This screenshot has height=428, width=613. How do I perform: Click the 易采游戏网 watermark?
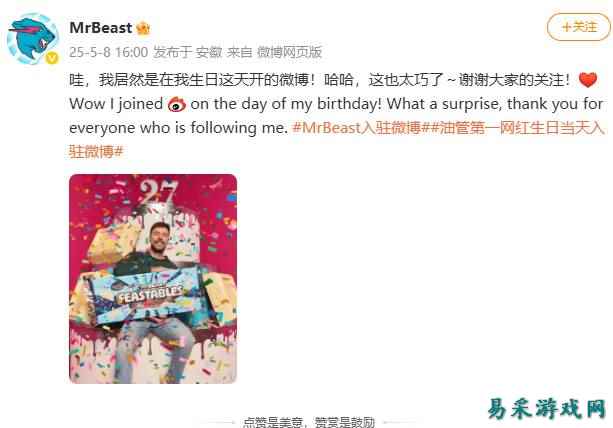(547, 409)
